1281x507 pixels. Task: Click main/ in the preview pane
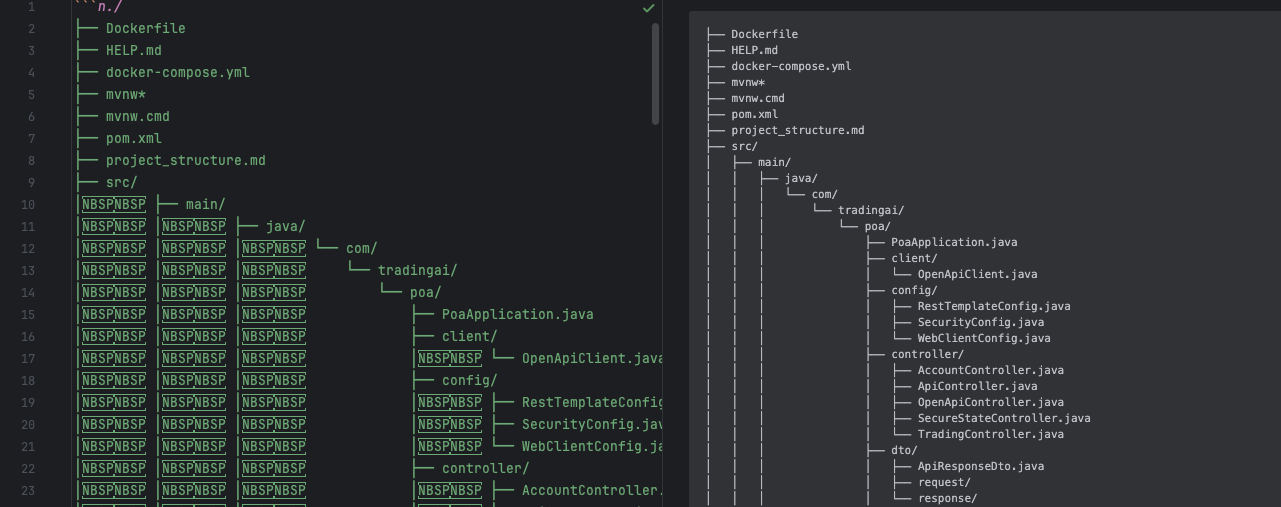tap(774, 162)
